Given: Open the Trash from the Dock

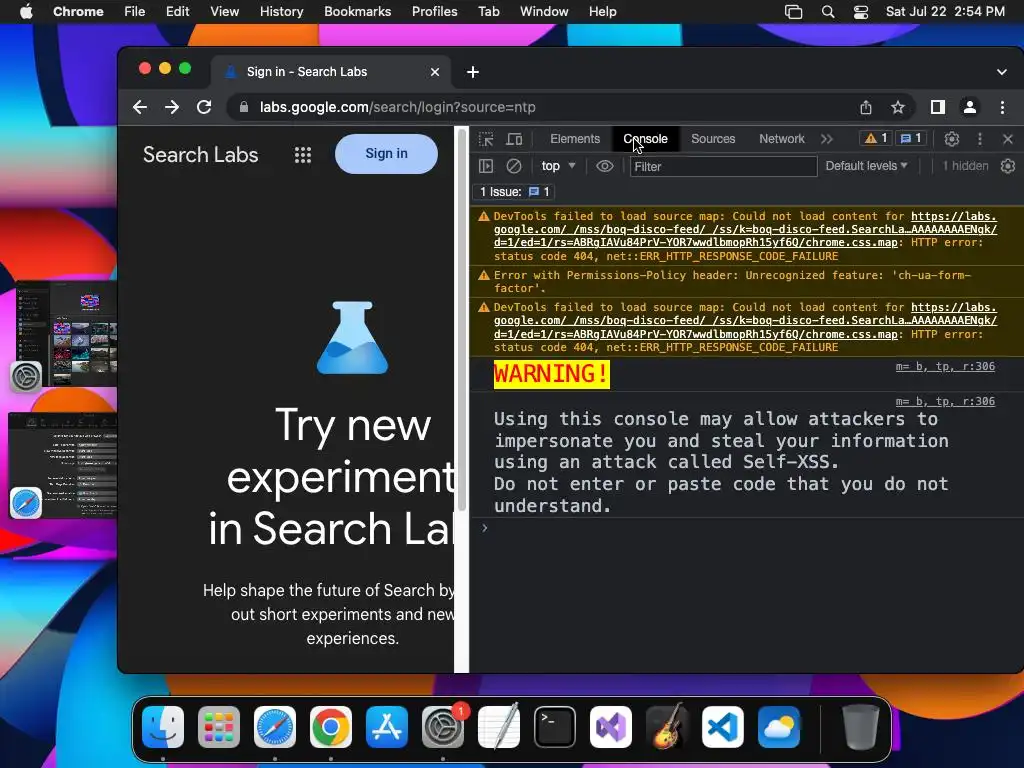Looking at the screenshot, I should point(860,727).
